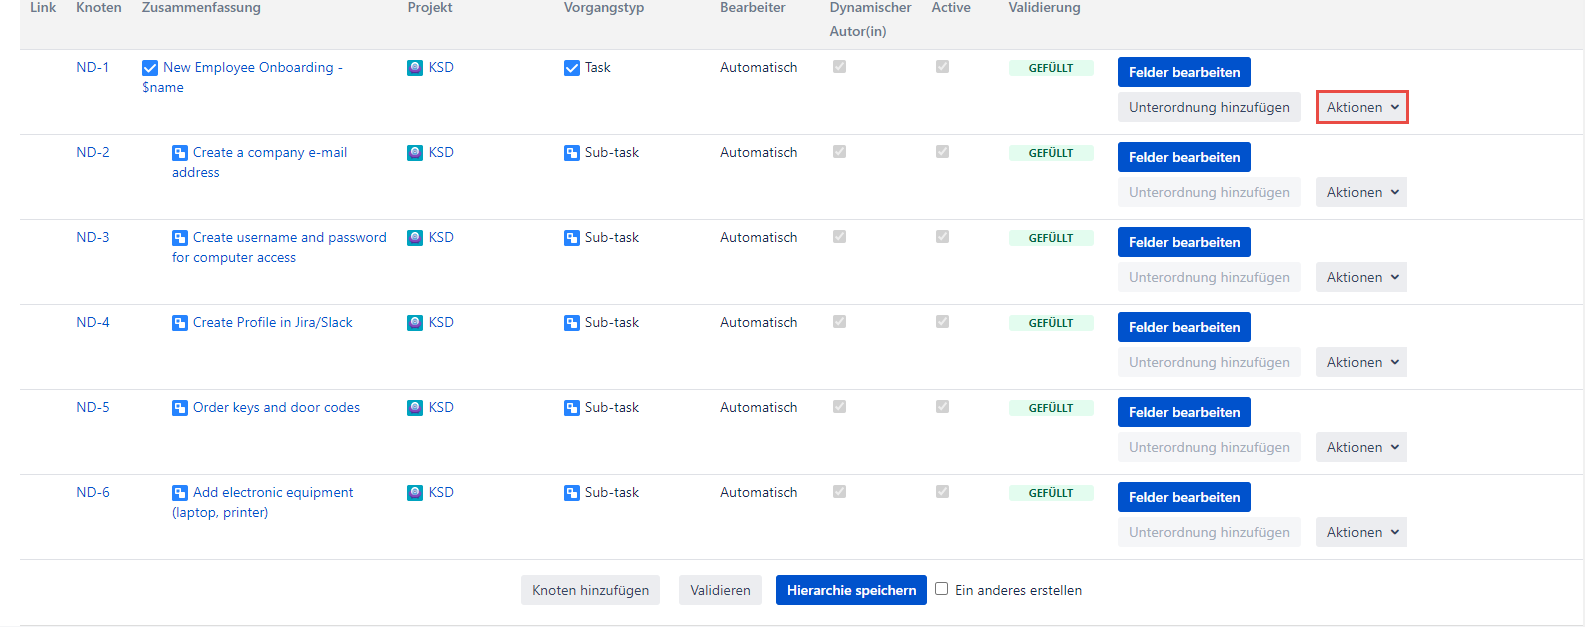Click the Task icon in ND-1 summary
This screenshot has width=1585, height=627.
[150, 68]
